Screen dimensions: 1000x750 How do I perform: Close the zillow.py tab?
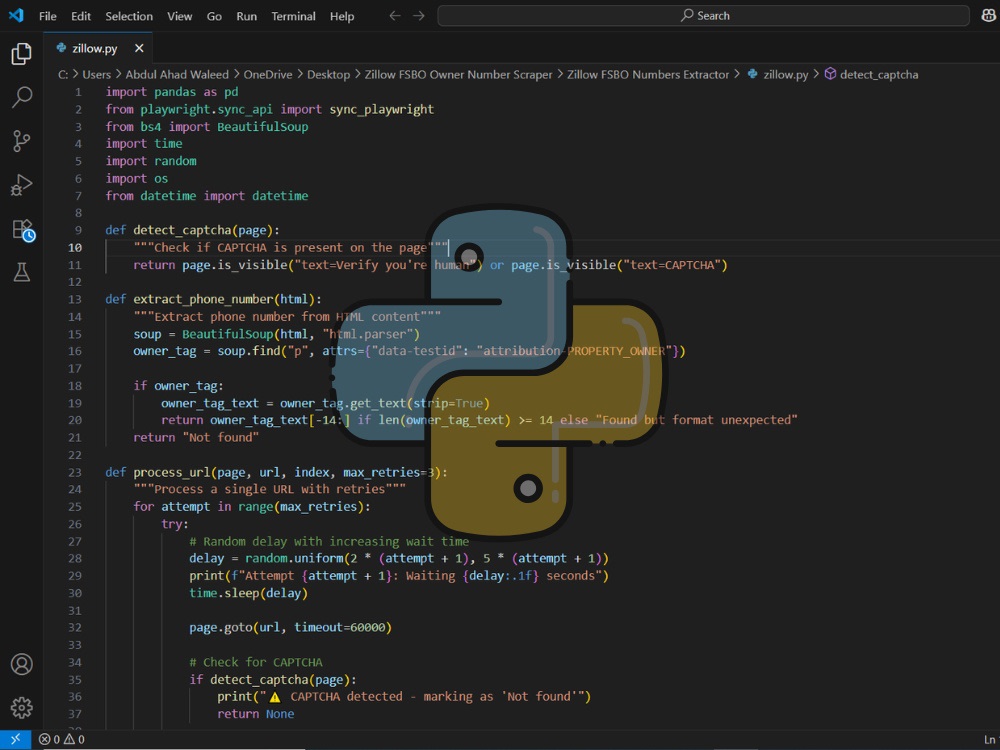tap(139, 48)
